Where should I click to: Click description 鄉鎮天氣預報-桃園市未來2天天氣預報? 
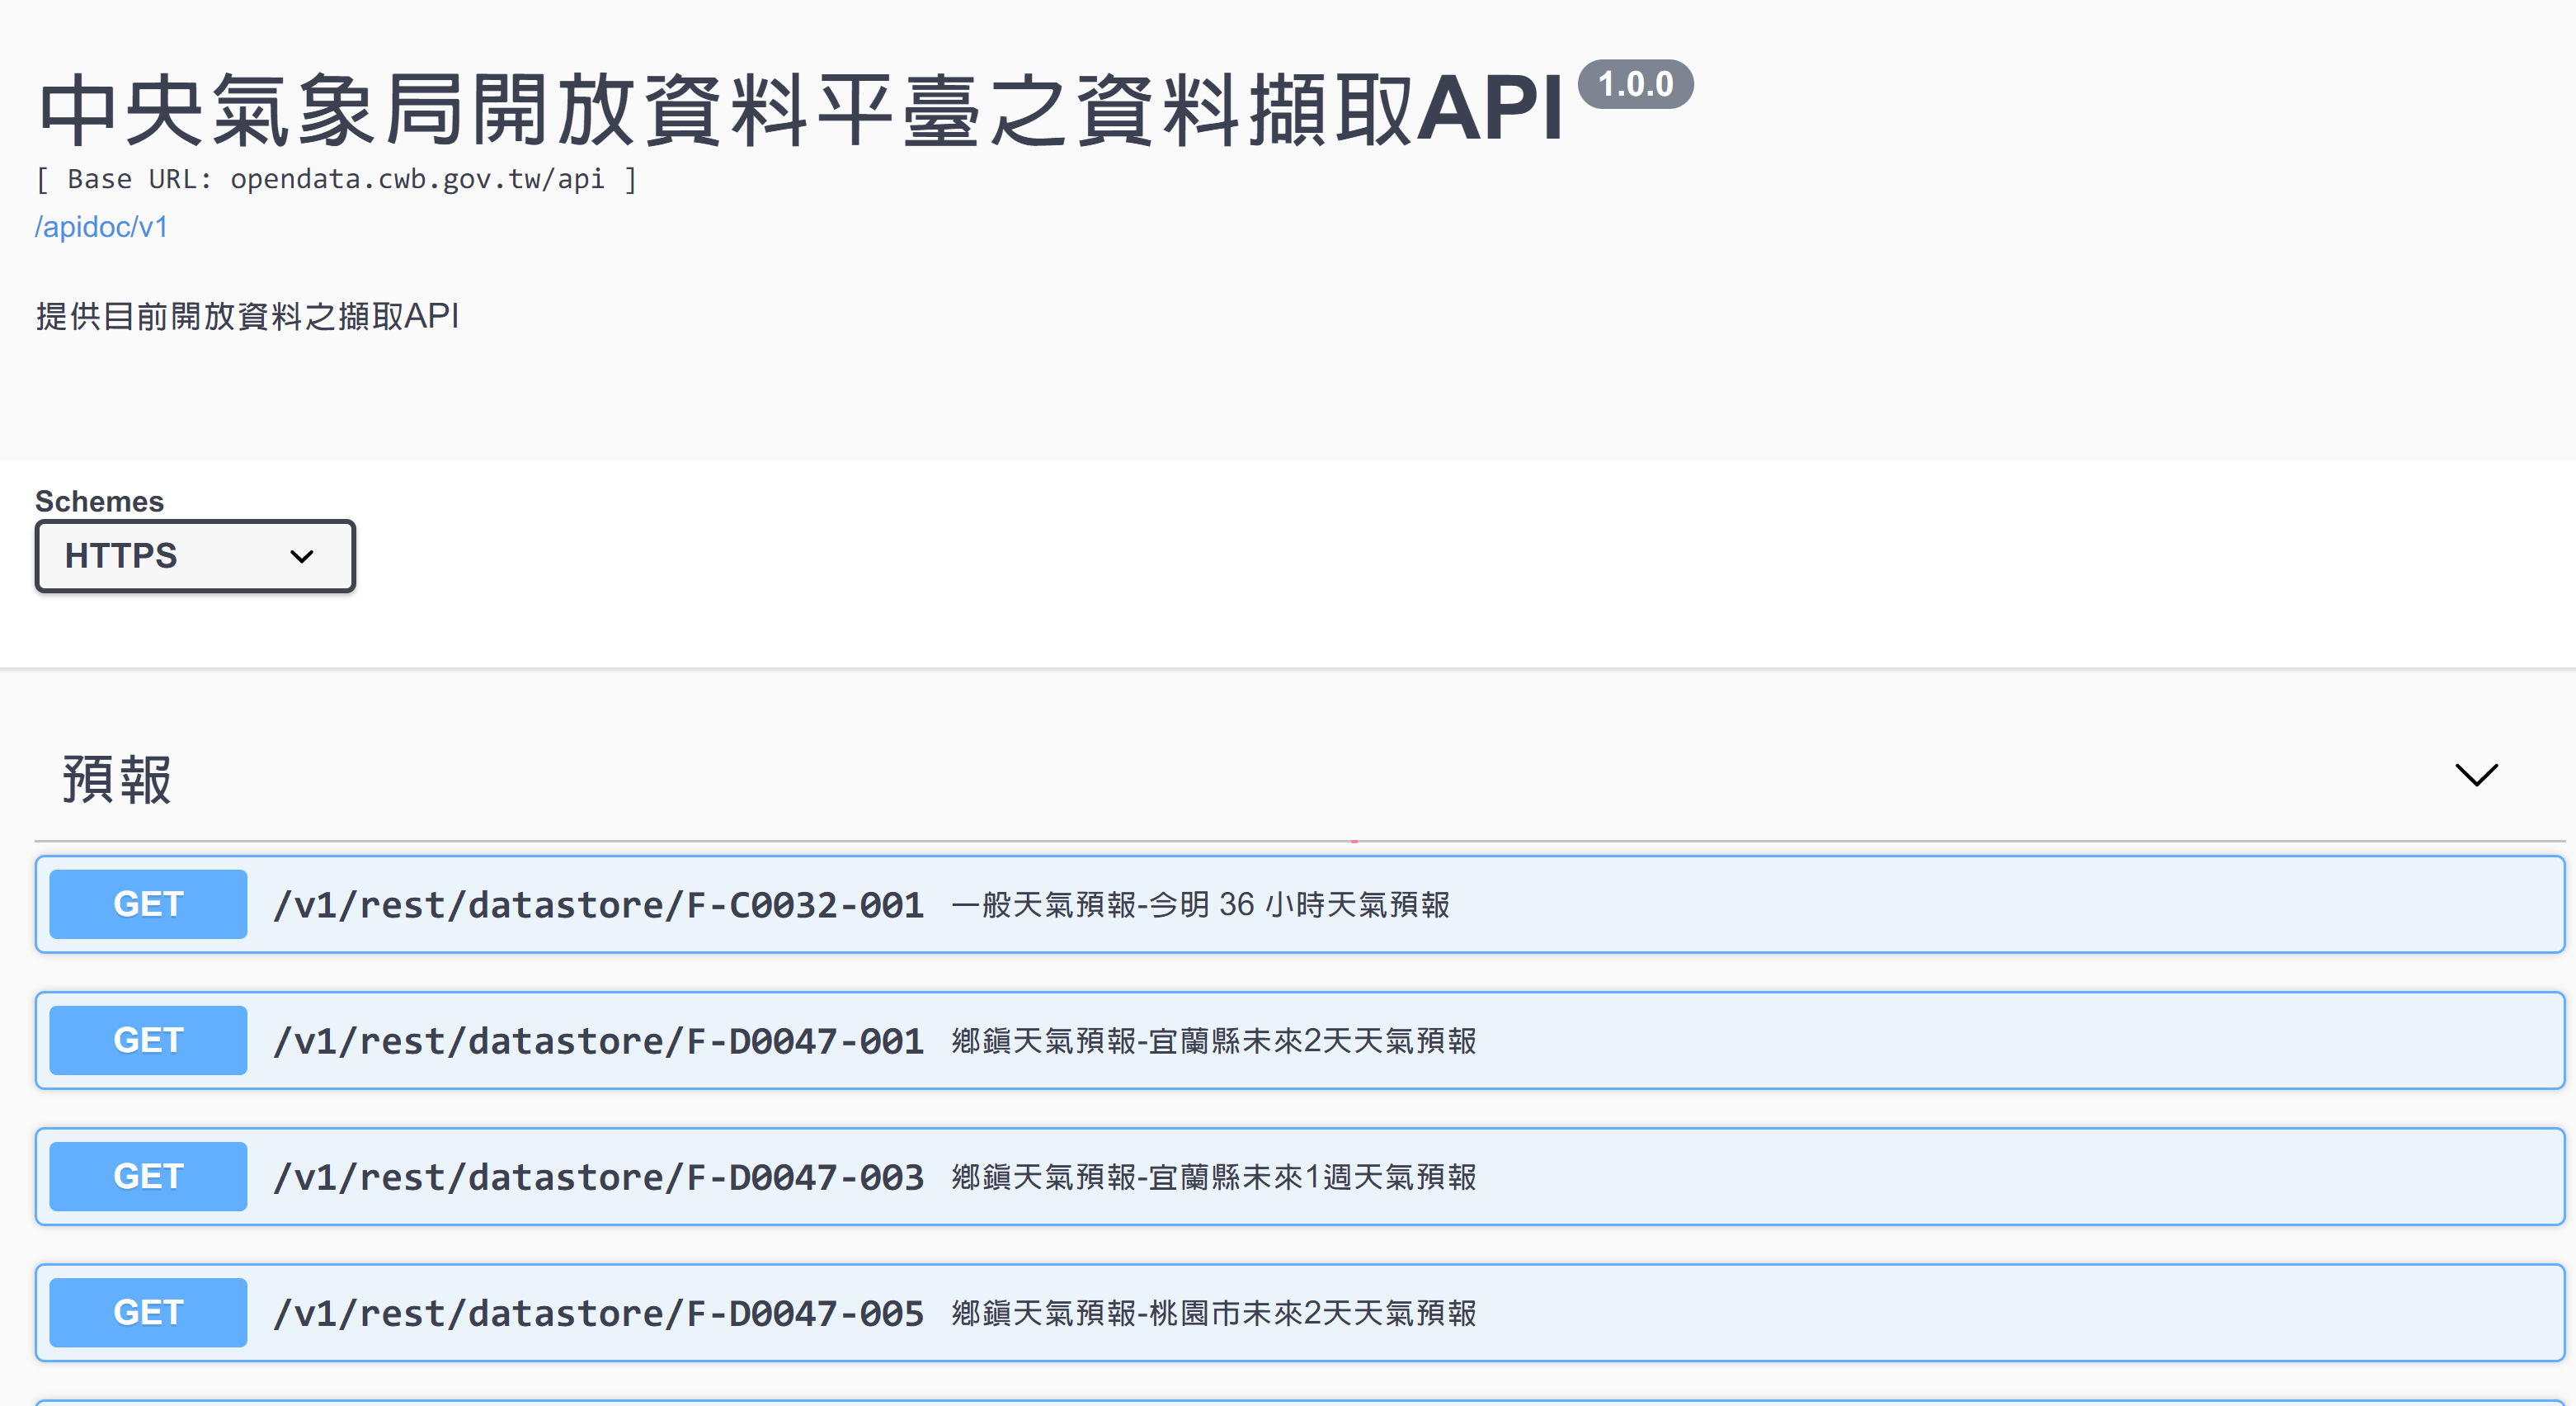[1213, 1313]
